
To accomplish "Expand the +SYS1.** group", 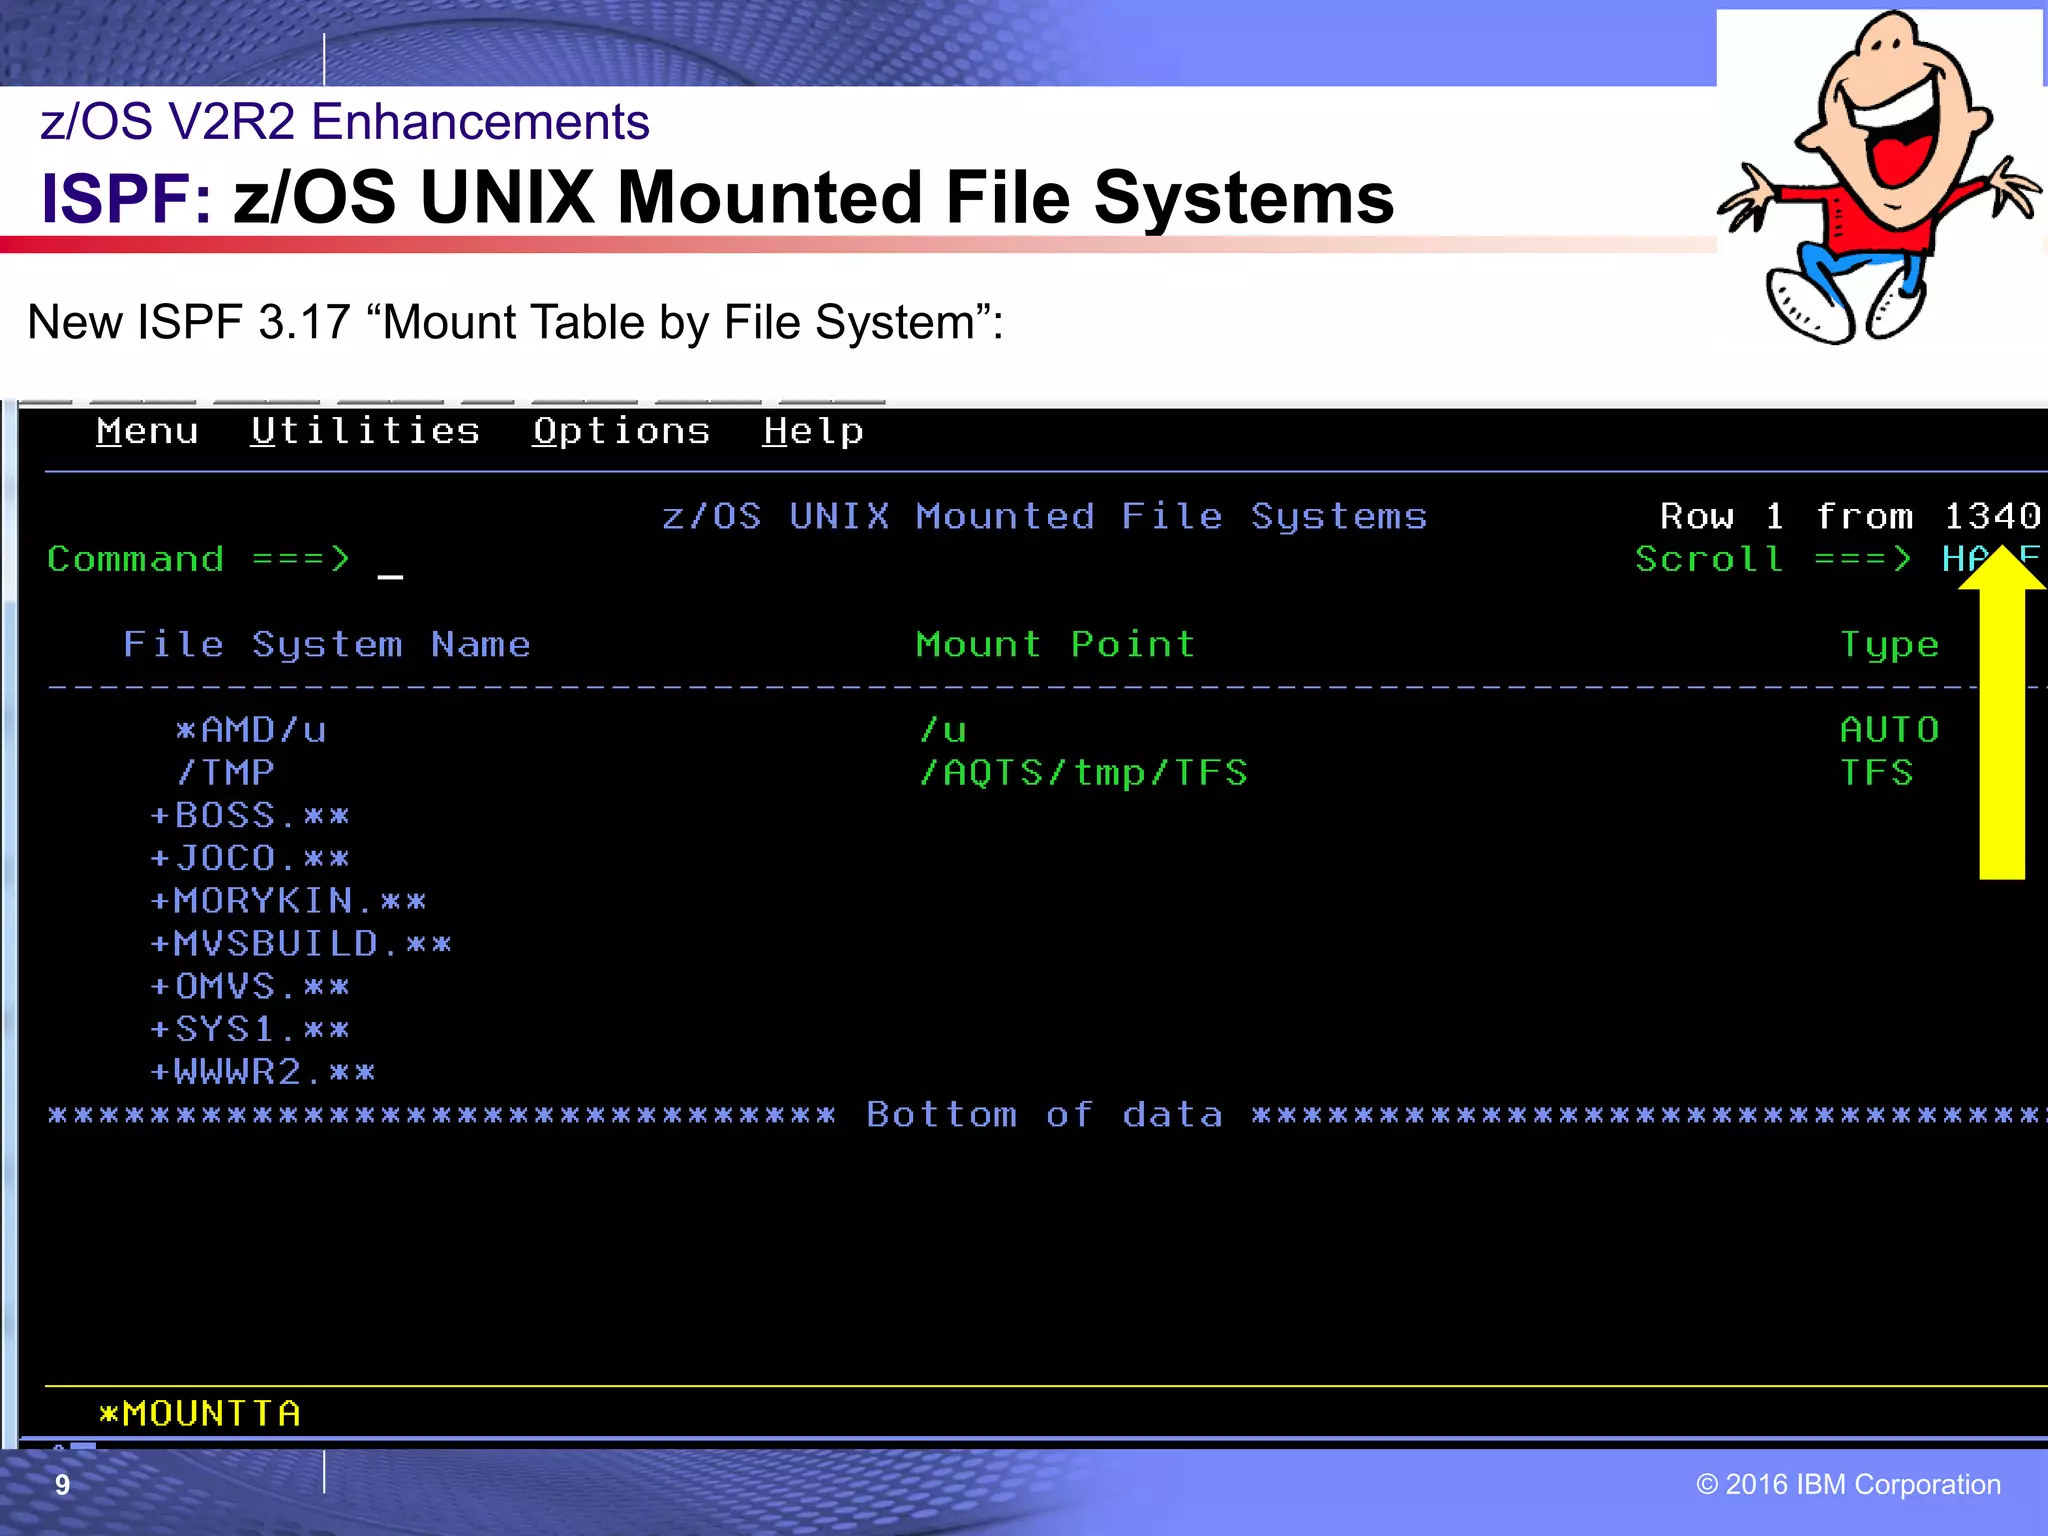I will (x=250, y=1030).
